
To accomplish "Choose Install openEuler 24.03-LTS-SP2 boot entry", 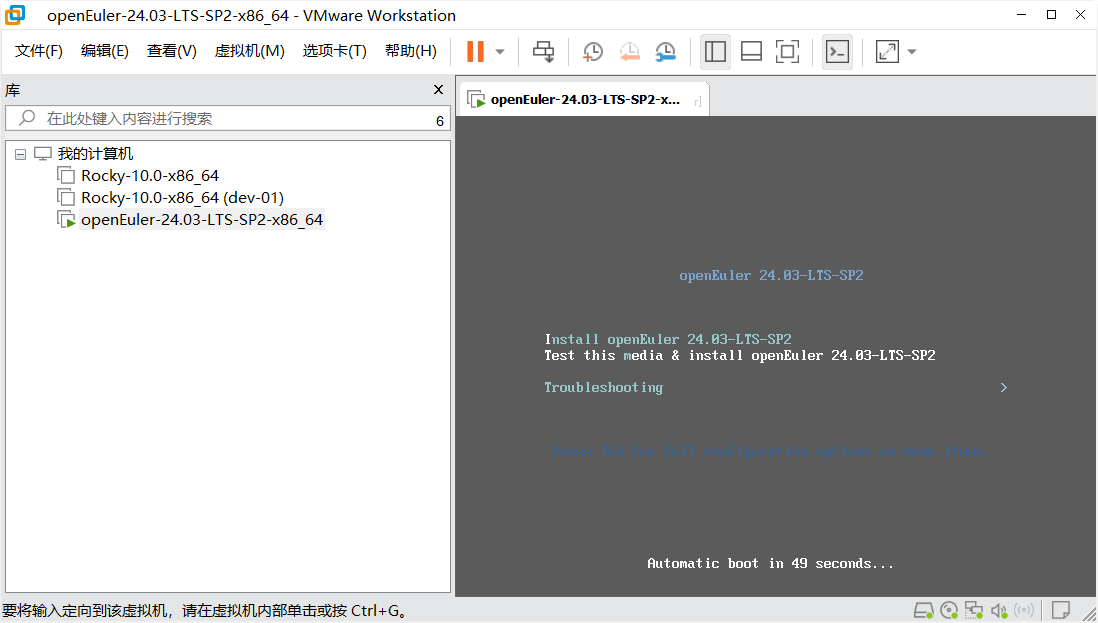I will click(668, 340).
